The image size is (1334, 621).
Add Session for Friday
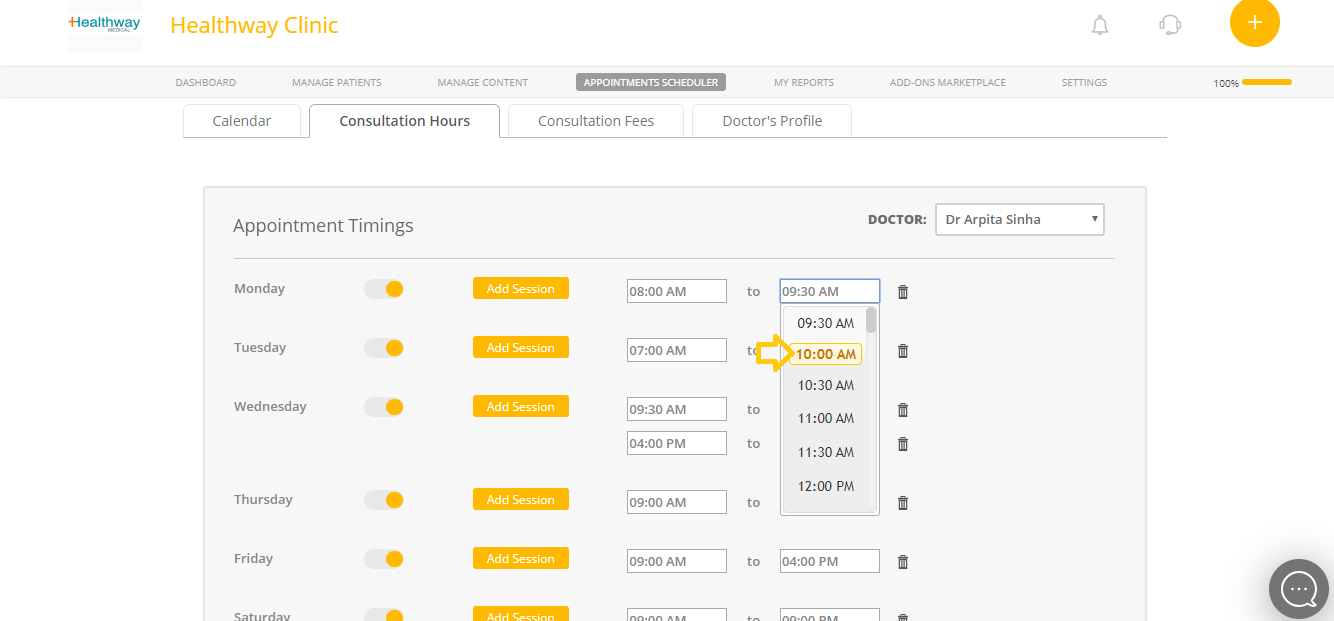point(521,558)
